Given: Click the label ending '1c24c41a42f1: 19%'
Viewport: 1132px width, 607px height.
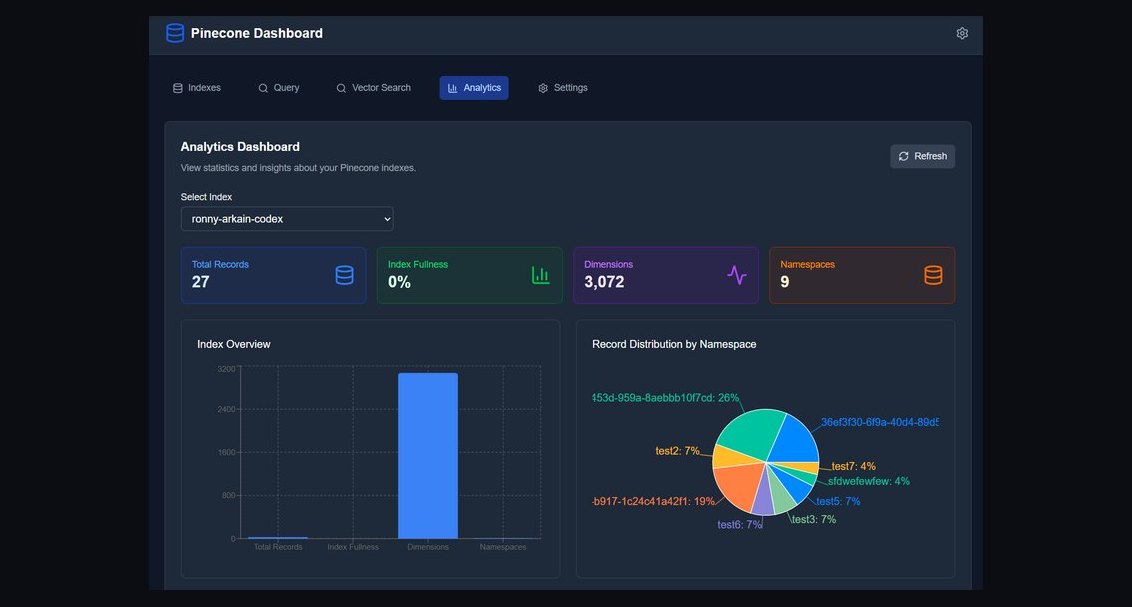Looking at the screenshot, I should pos(654,502).
